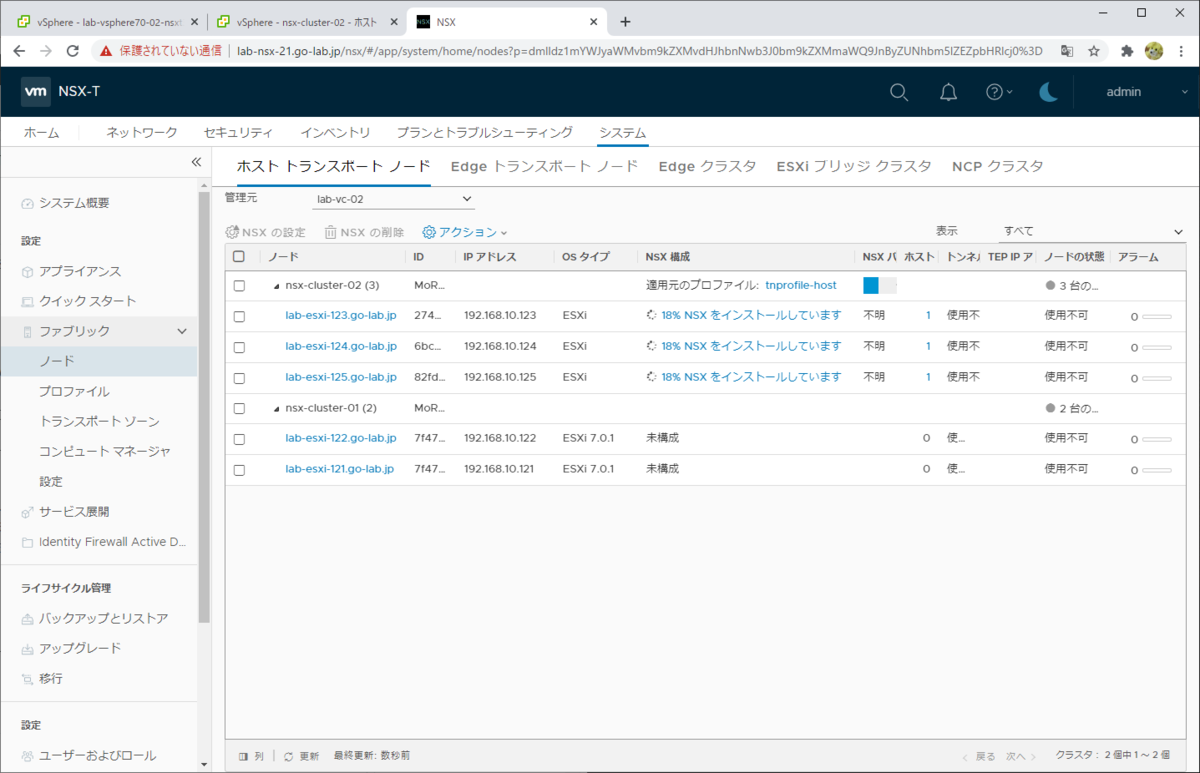Open browser extensions puzzle icon
This screenshot has width=1200, height=773.
coord(1127,50)
